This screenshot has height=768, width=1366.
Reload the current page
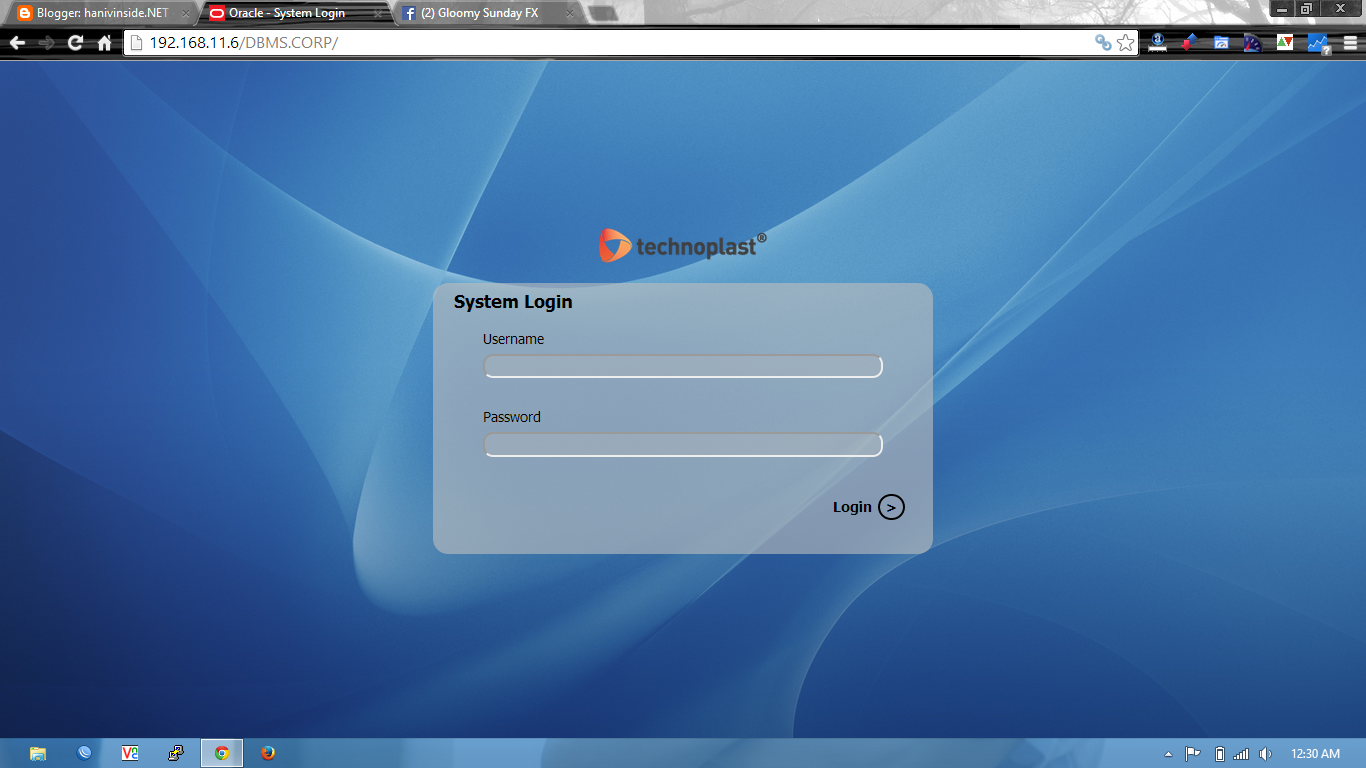[x=75, y=43]
